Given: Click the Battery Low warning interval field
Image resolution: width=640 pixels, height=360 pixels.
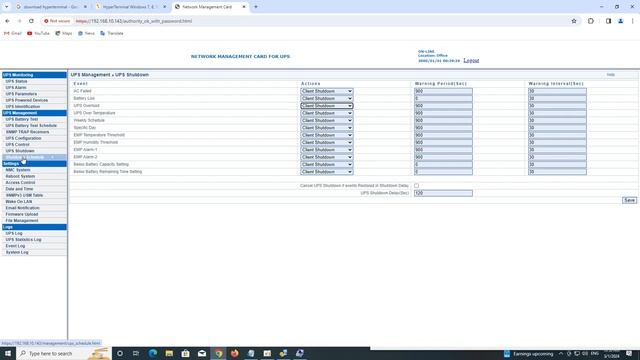Looking at the screenshot, I should coord(557,98).
